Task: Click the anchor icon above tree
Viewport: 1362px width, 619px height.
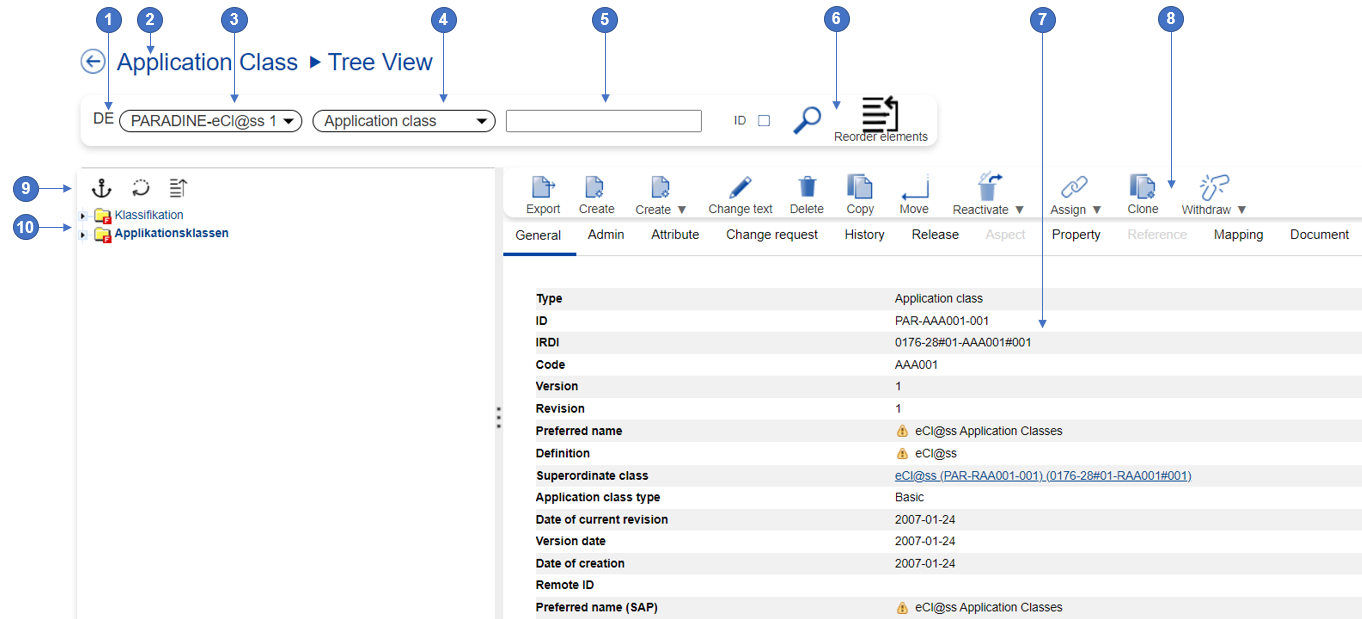Action: click(101, 187)
